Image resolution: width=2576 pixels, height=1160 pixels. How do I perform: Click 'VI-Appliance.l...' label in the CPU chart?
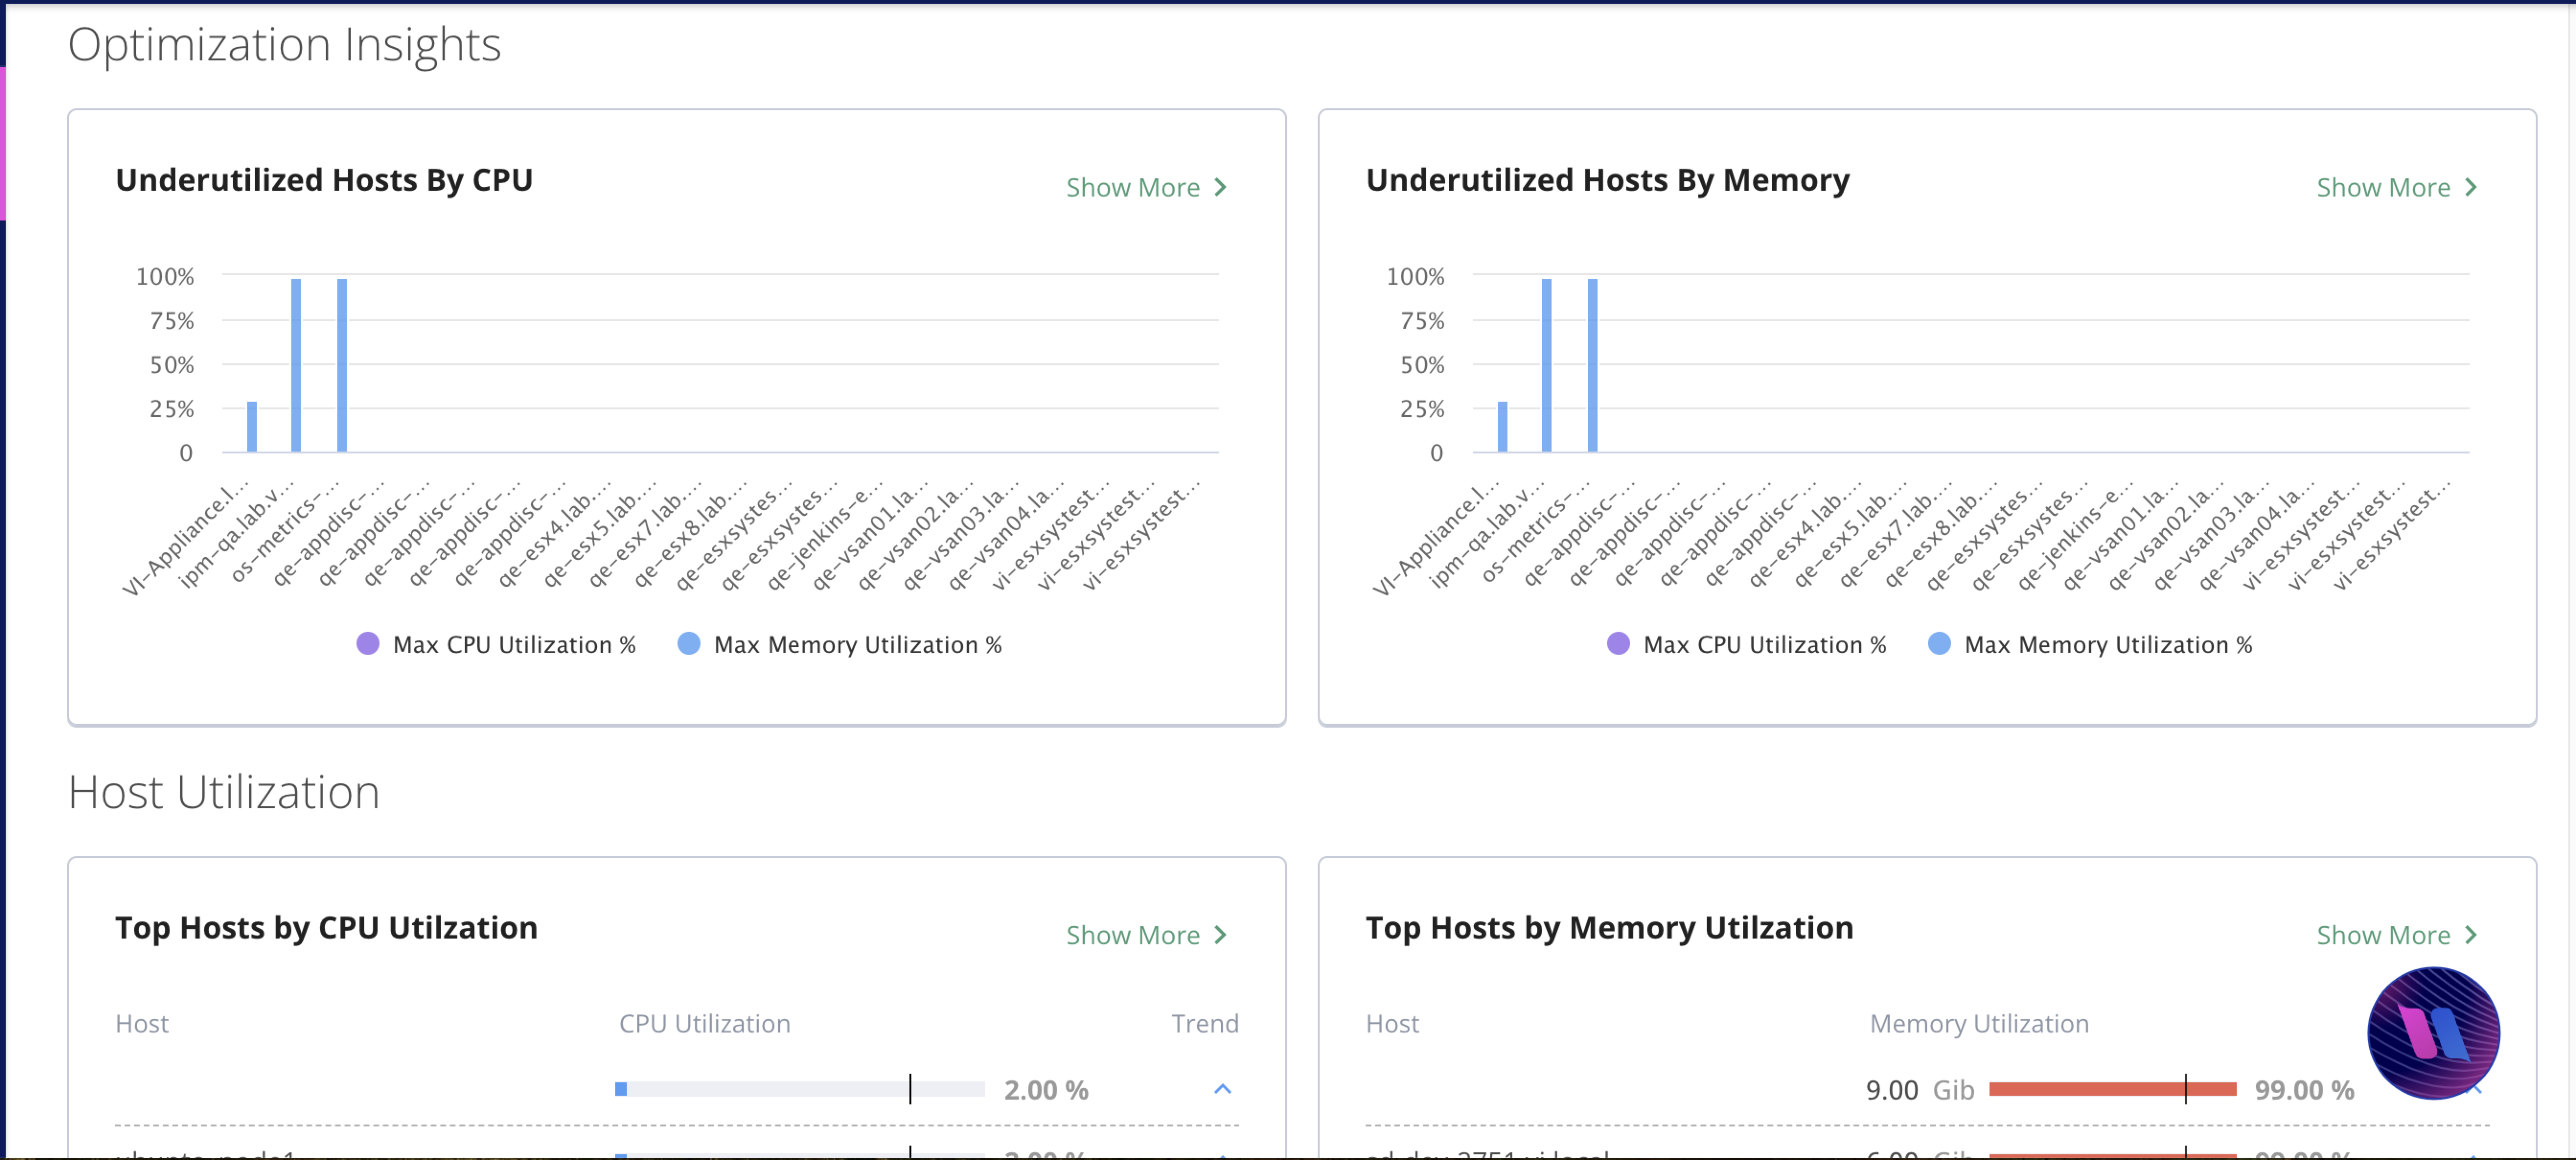[186, 540]
